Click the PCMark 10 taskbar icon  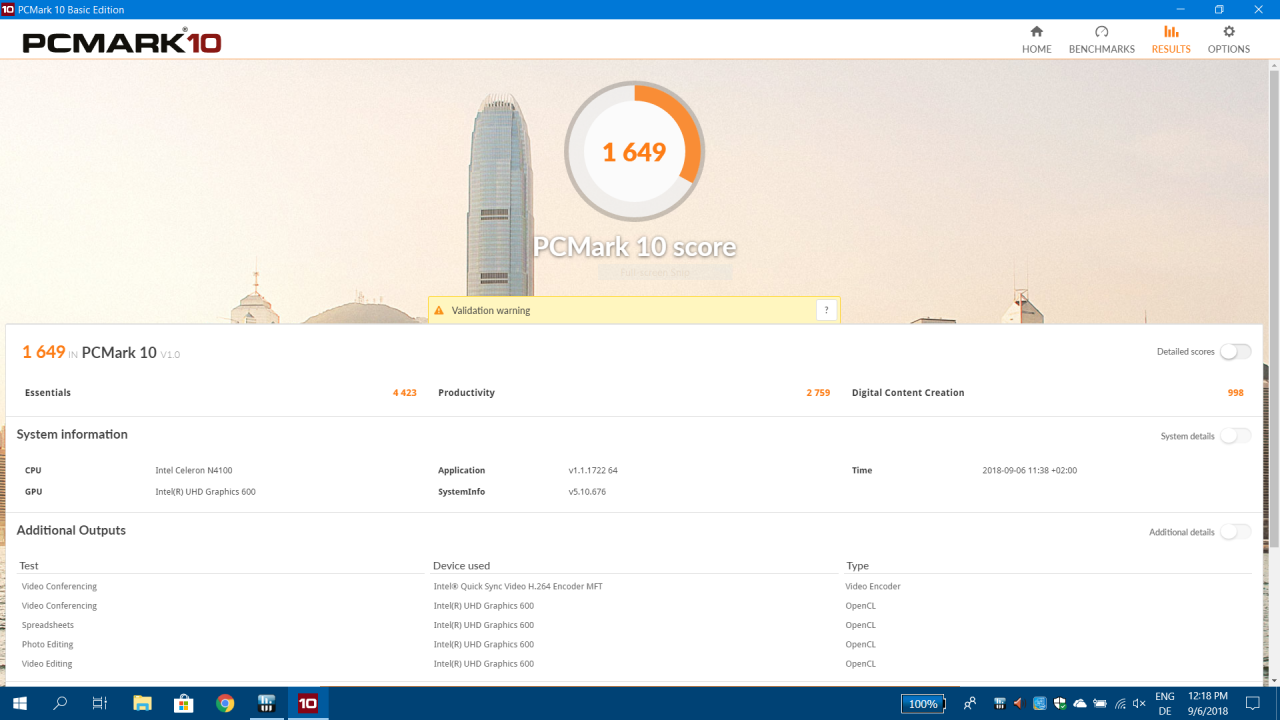pos(308,703)
